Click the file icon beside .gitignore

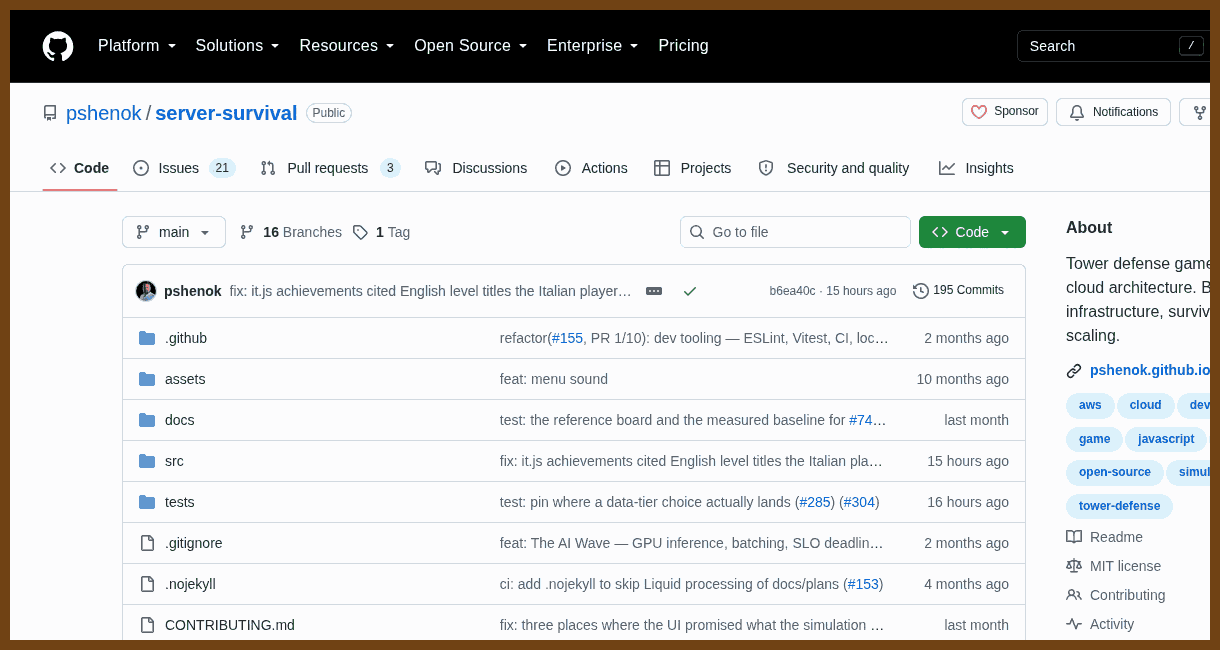coord(147,543)
